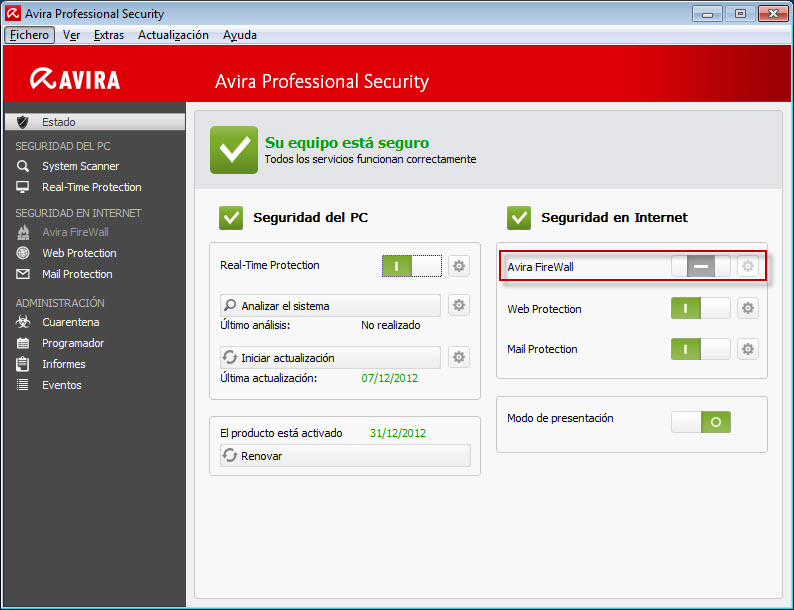
Task: Select System Scanner in the sidebar
Action: [x=81, y=166]
